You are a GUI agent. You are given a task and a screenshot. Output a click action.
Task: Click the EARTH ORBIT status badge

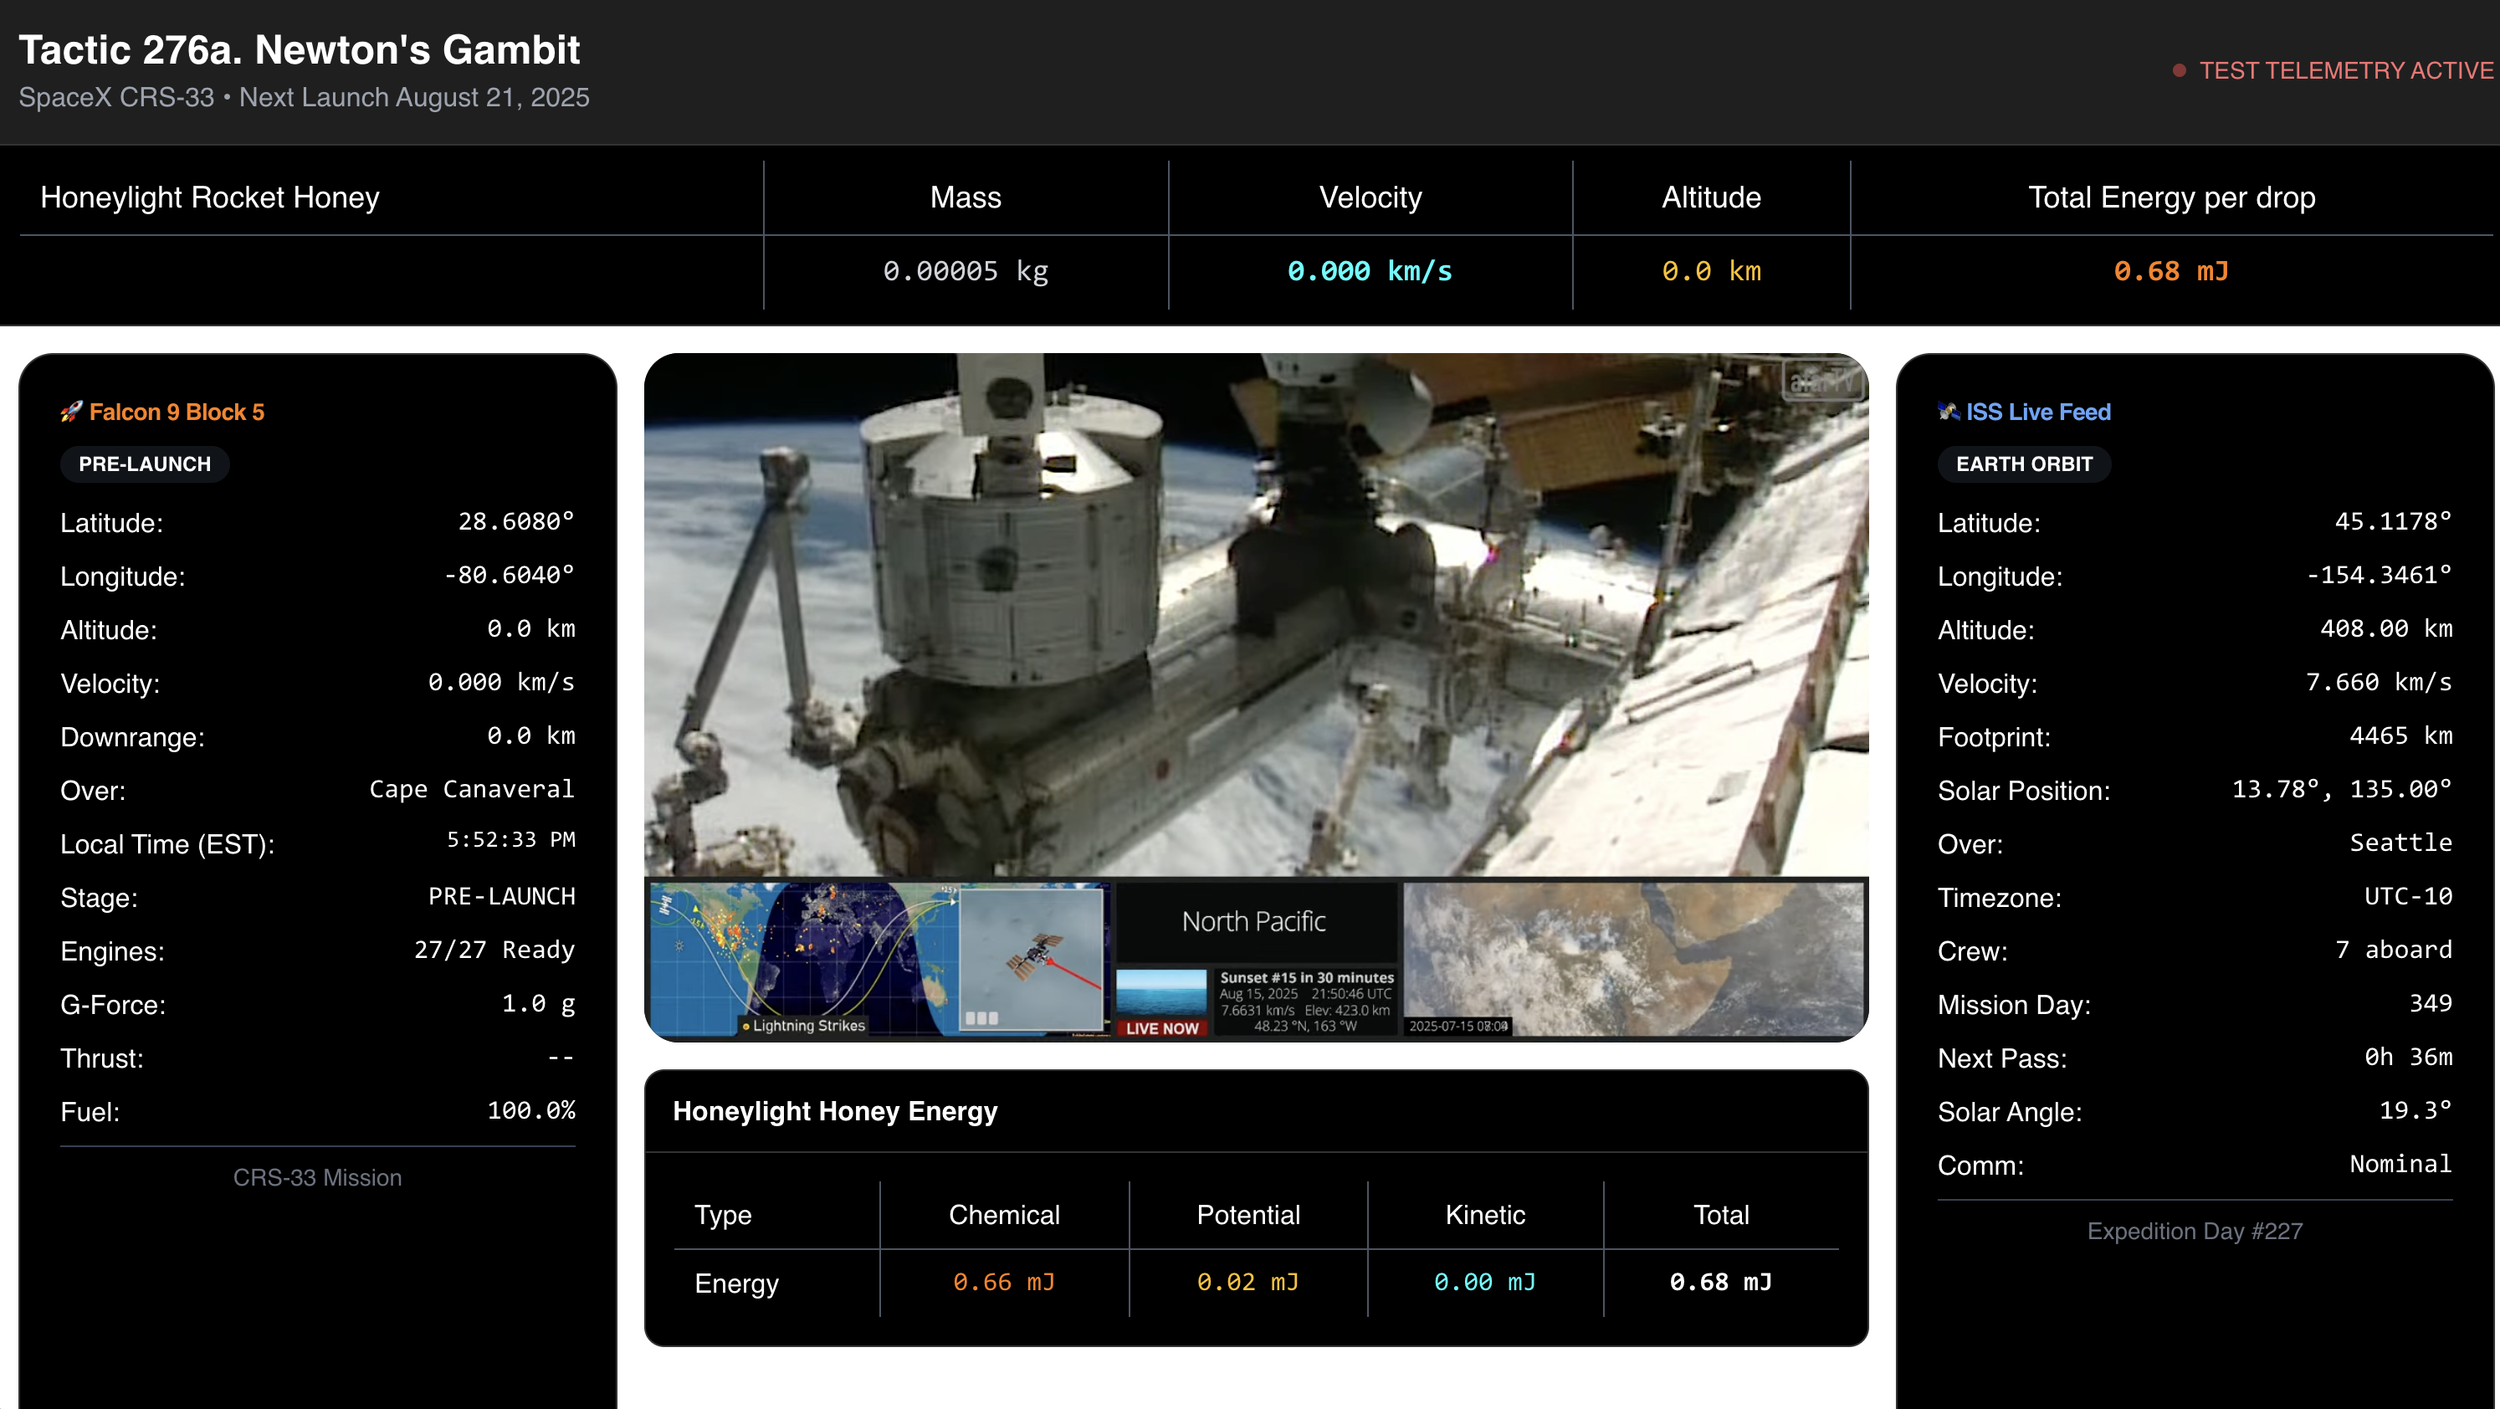[x=2023, y=464]
